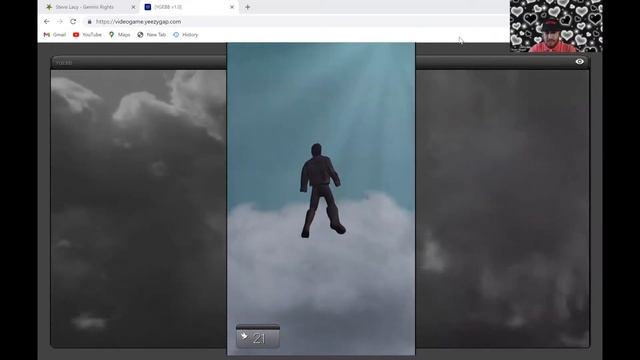
Task: Click the flying character in the sky
Action: click(322, 190)
